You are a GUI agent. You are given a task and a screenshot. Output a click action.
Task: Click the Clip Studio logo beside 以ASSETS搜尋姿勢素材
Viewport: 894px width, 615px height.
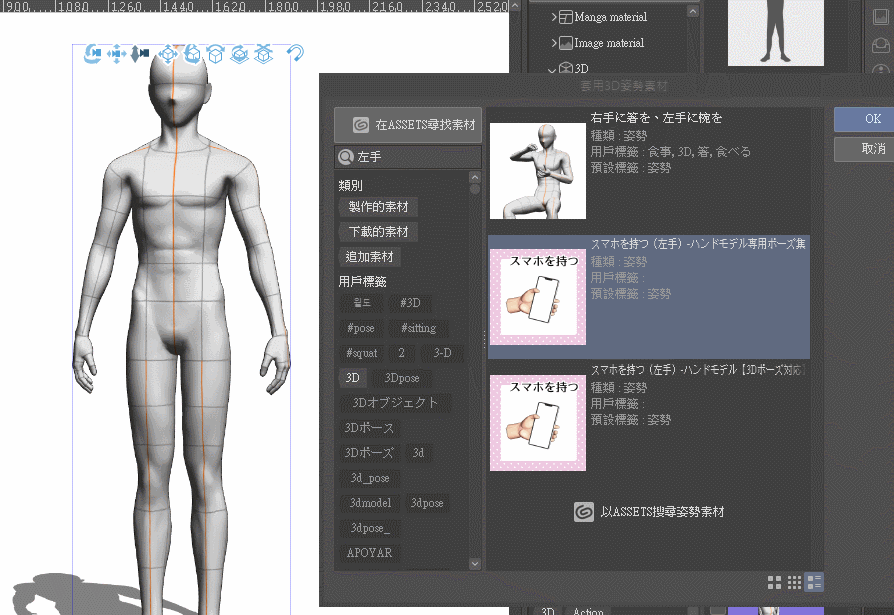point(583,512)
